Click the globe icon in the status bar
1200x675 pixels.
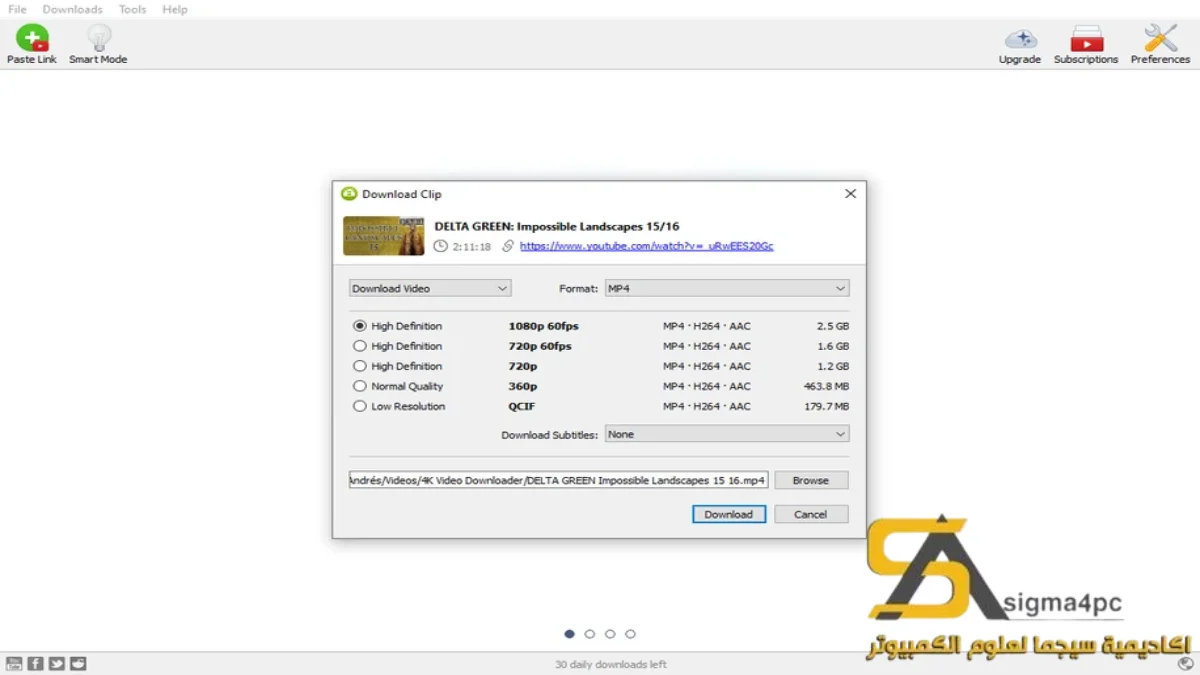(x=1186, y=663)
